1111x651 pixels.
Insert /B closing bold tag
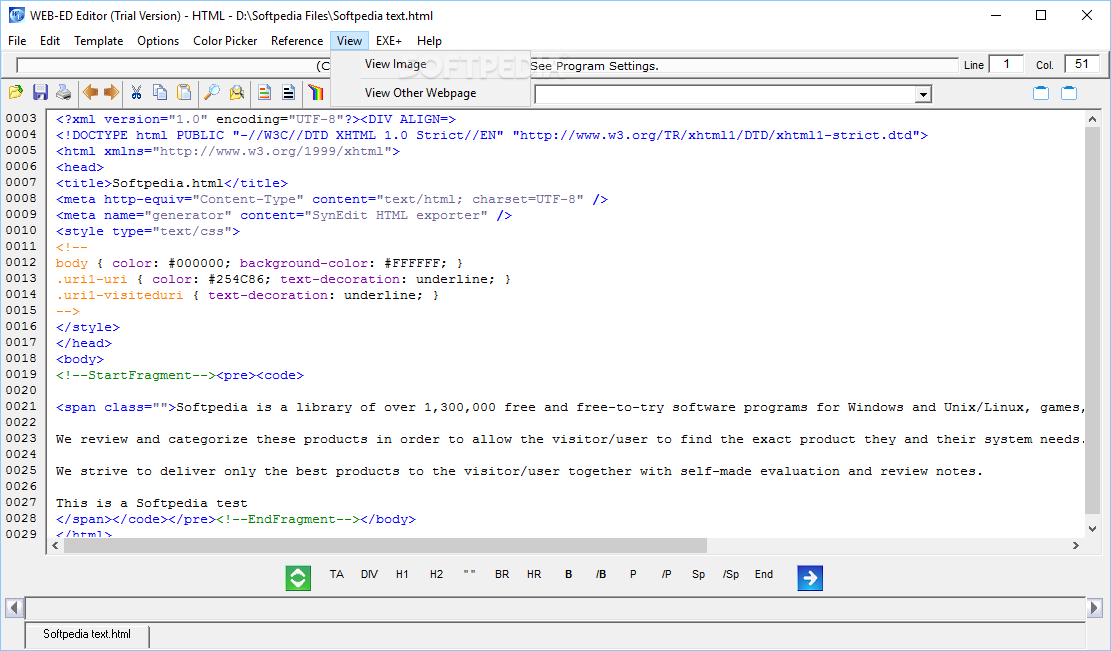pyautogui.click(x=601, y=574)
